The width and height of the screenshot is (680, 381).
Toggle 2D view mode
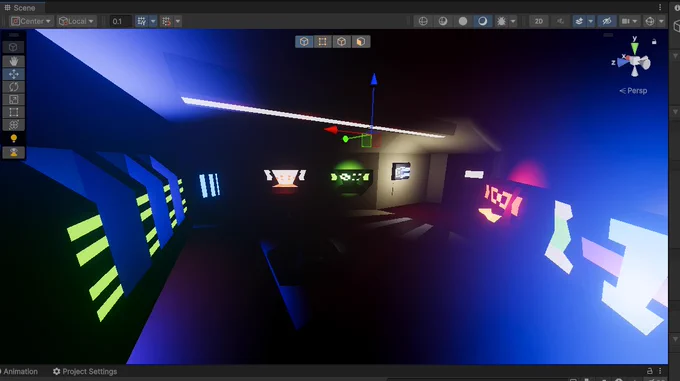coord(539,21)
